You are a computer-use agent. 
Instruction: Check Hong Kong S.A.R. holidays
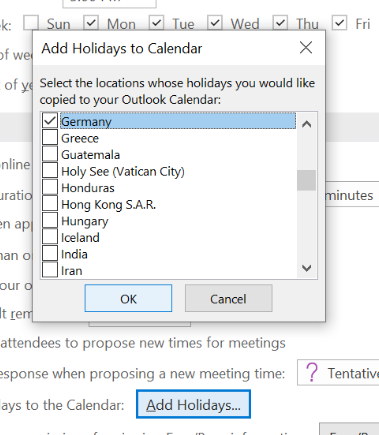[x=50, y=204]
